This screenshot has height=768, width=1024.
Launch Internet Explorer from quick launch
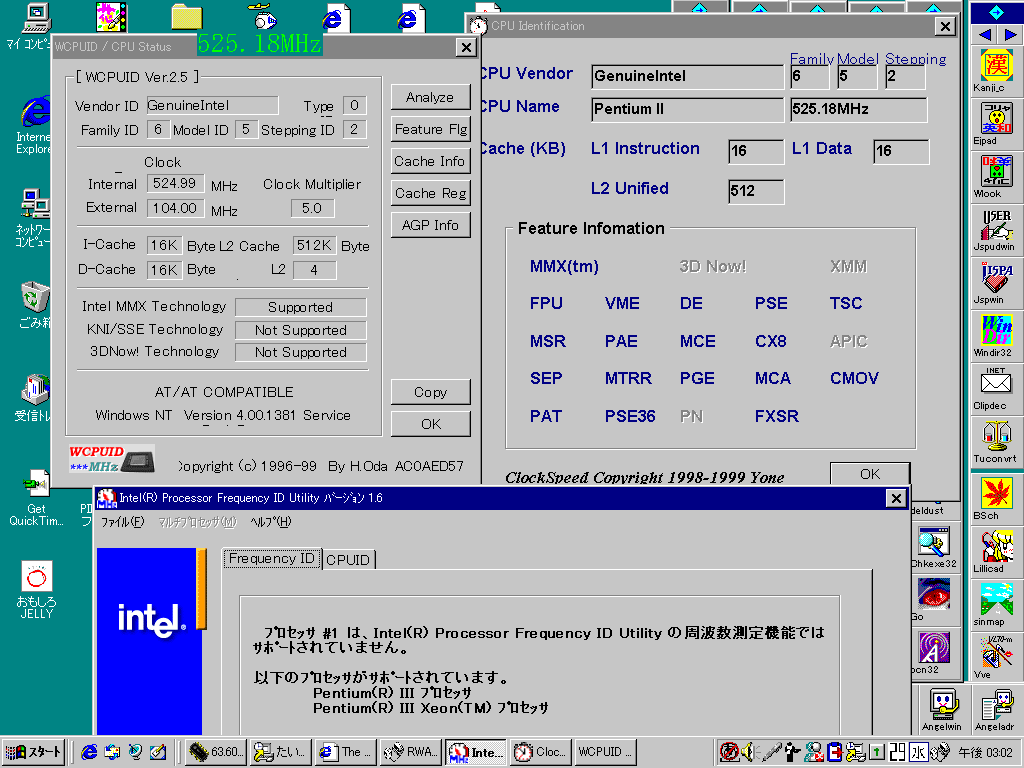tap(89, 752)
